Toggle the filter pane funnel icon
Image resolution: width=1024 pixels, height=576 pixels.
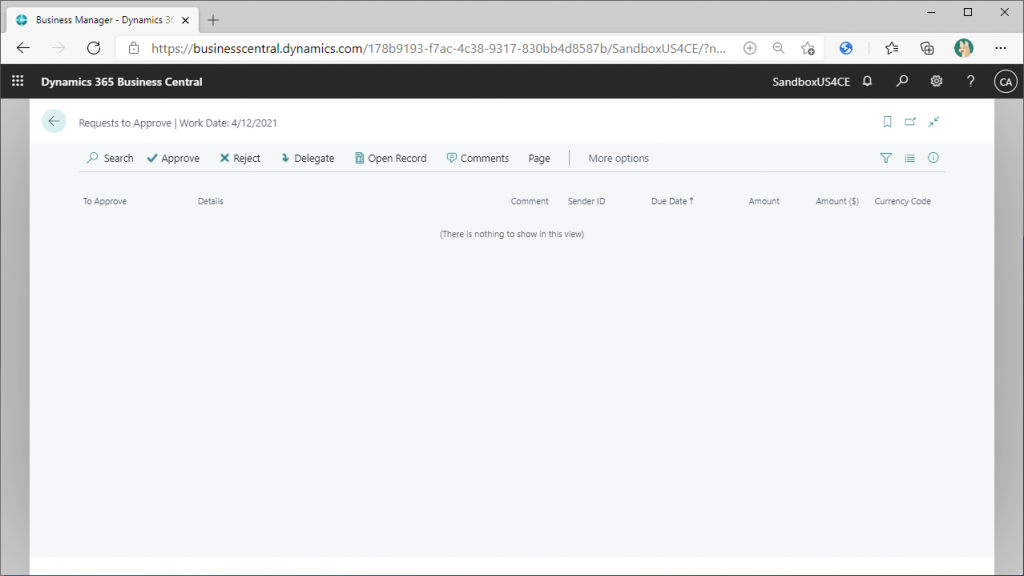(x=886, y=158)
